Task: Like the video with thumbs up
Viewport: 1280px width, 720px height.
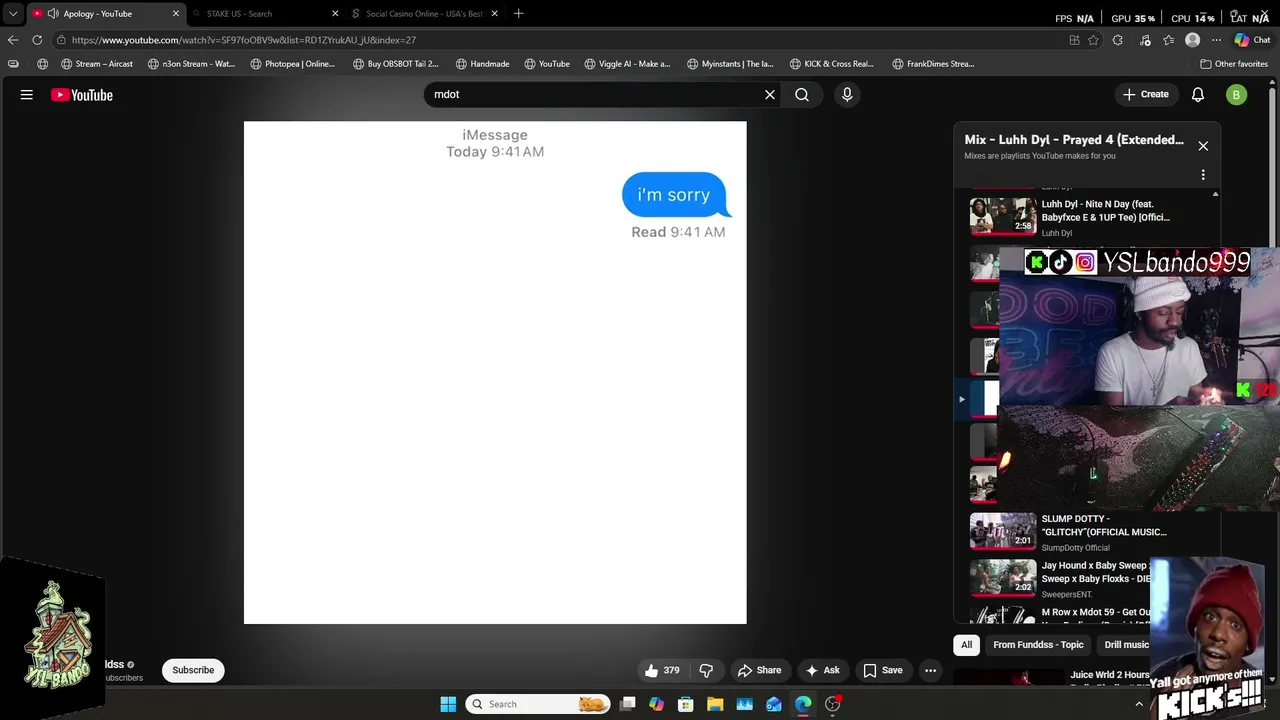Action: pos(662,670)
